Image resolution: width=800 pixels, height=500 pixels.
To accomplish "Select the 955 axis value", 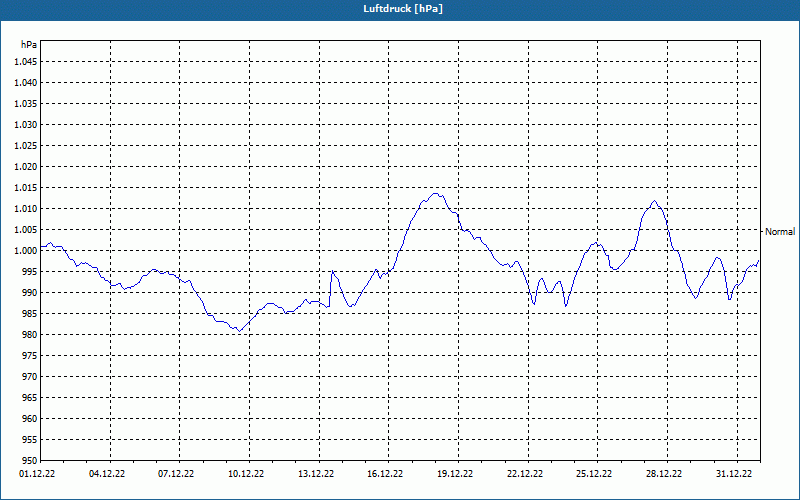I will tap(30, 440).
